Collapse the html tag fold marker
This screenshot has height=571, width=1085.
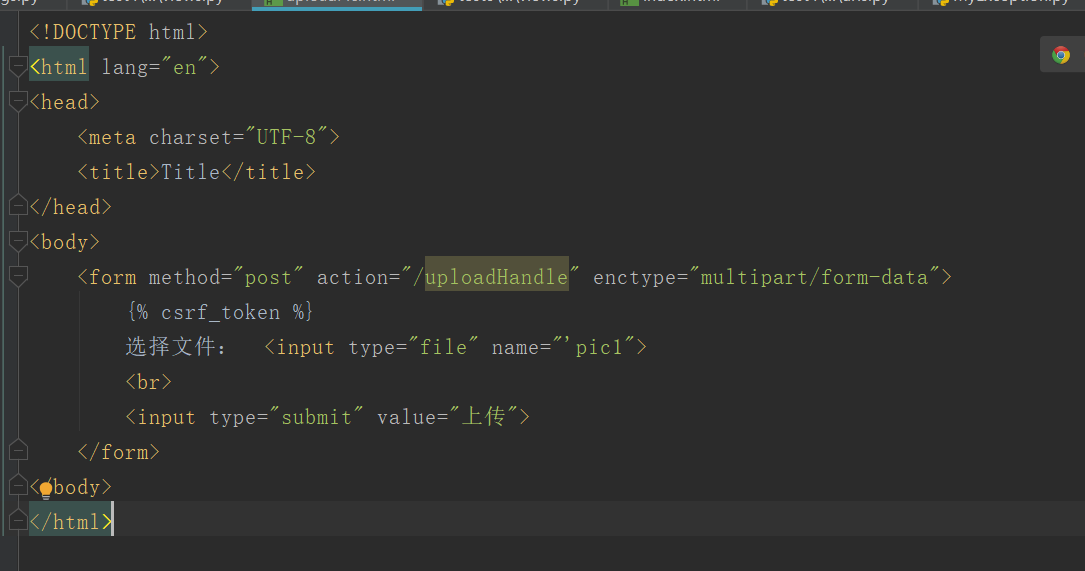[18, 66]
